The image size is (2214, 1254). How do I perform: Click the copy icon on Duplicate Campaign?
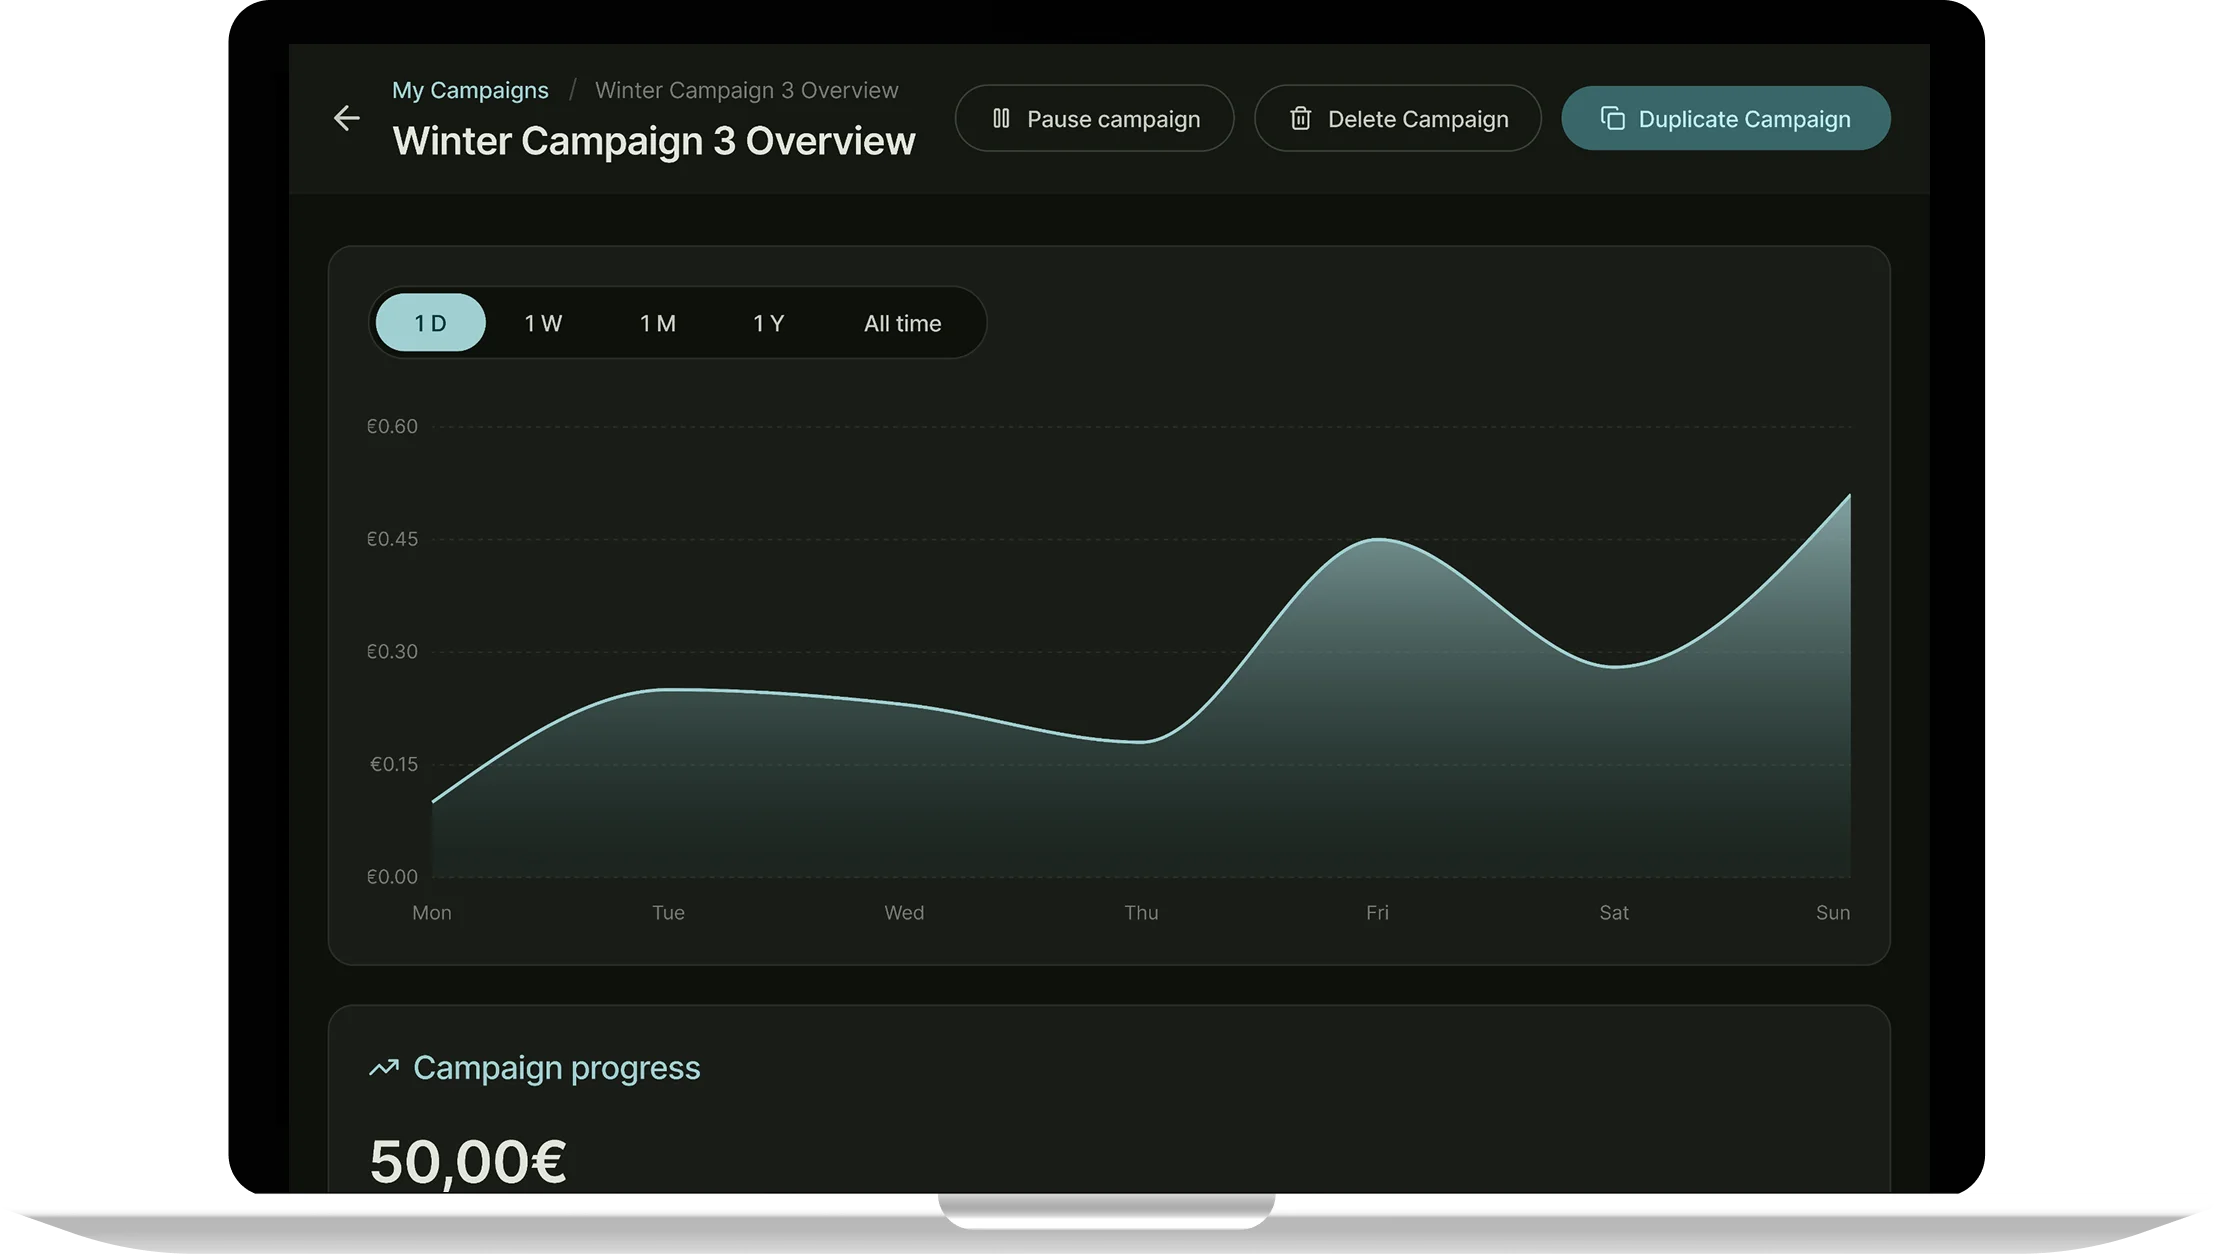[1611, 118]
